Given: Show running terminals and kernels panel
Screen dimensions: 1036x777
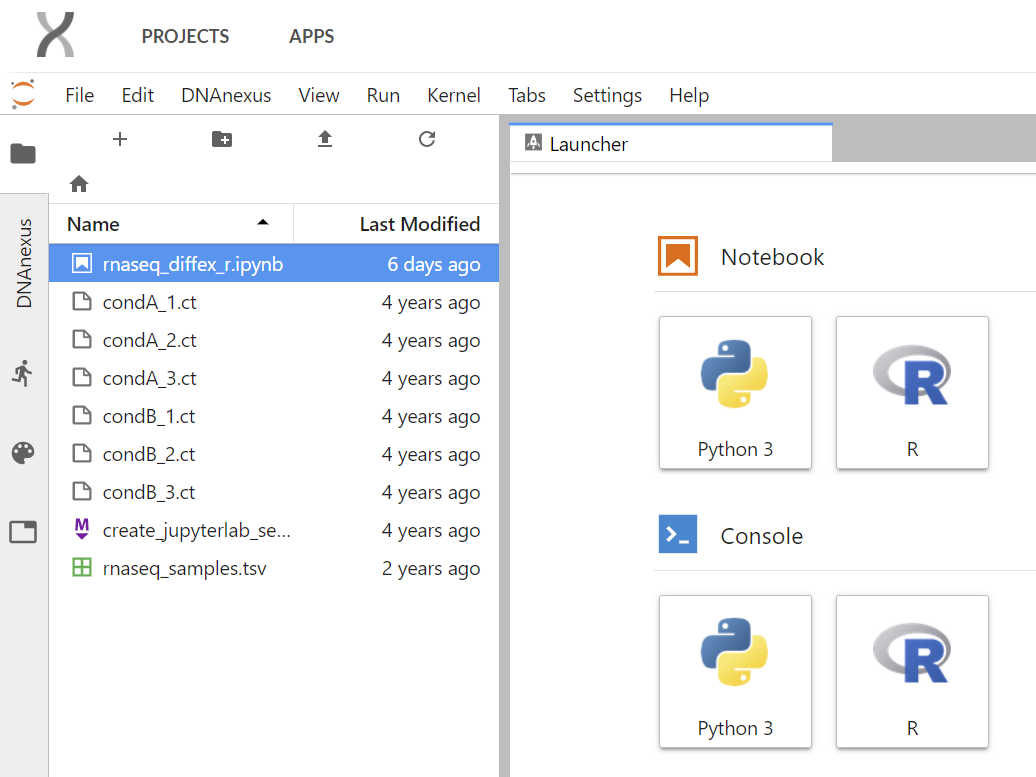Looking at the screenshot, I should [x=23, y=374].
